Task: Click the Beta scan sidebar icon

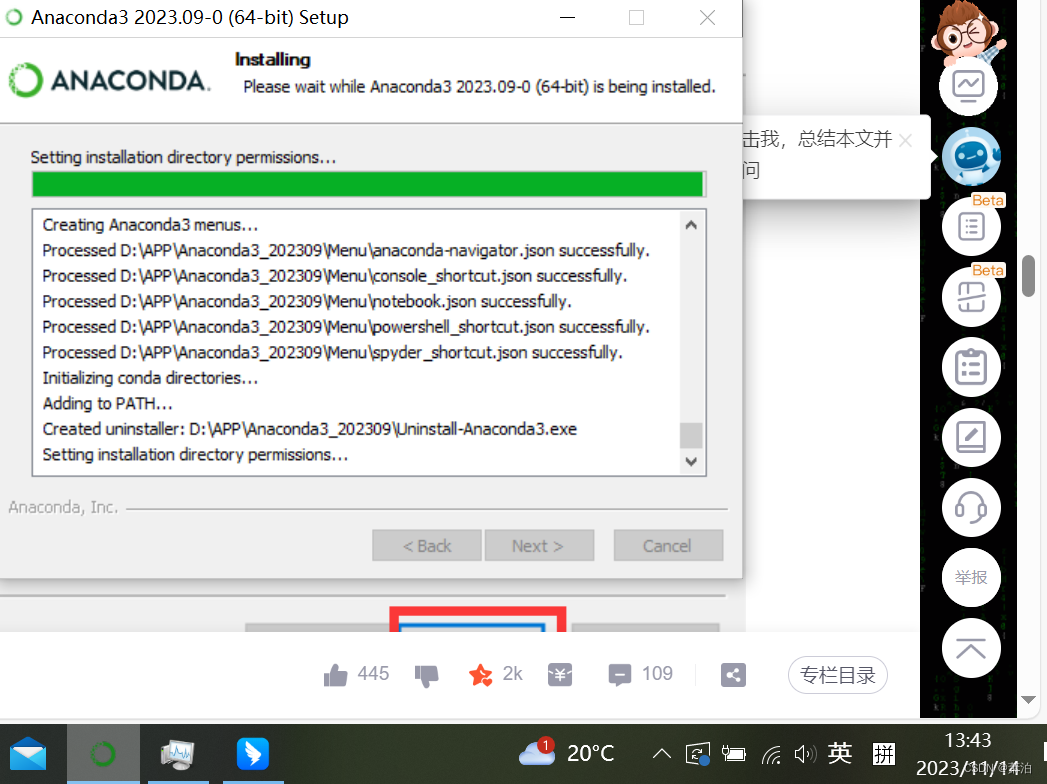Action: (971, 297)
